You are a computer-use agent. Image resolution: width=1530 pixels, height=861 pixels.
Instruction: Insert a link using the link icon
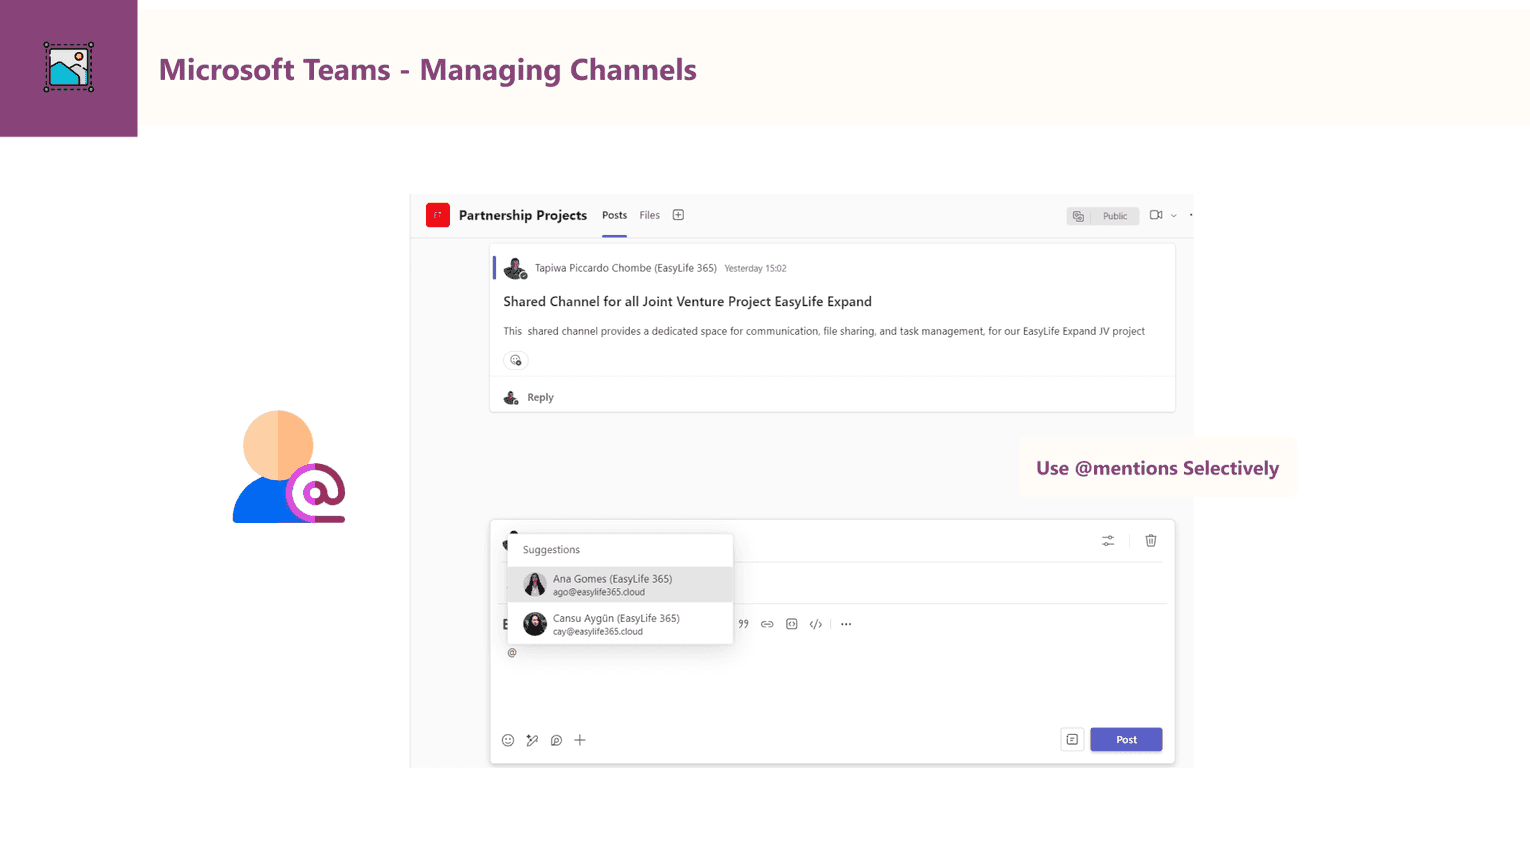point(767,623)
